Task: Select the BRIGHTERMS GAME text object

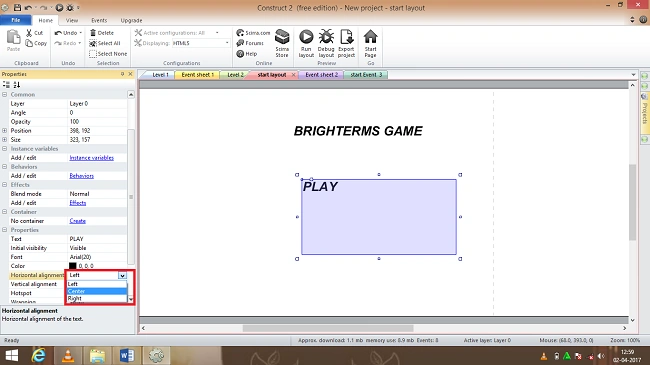Action: pyautogui.click(x=358, y=131)
